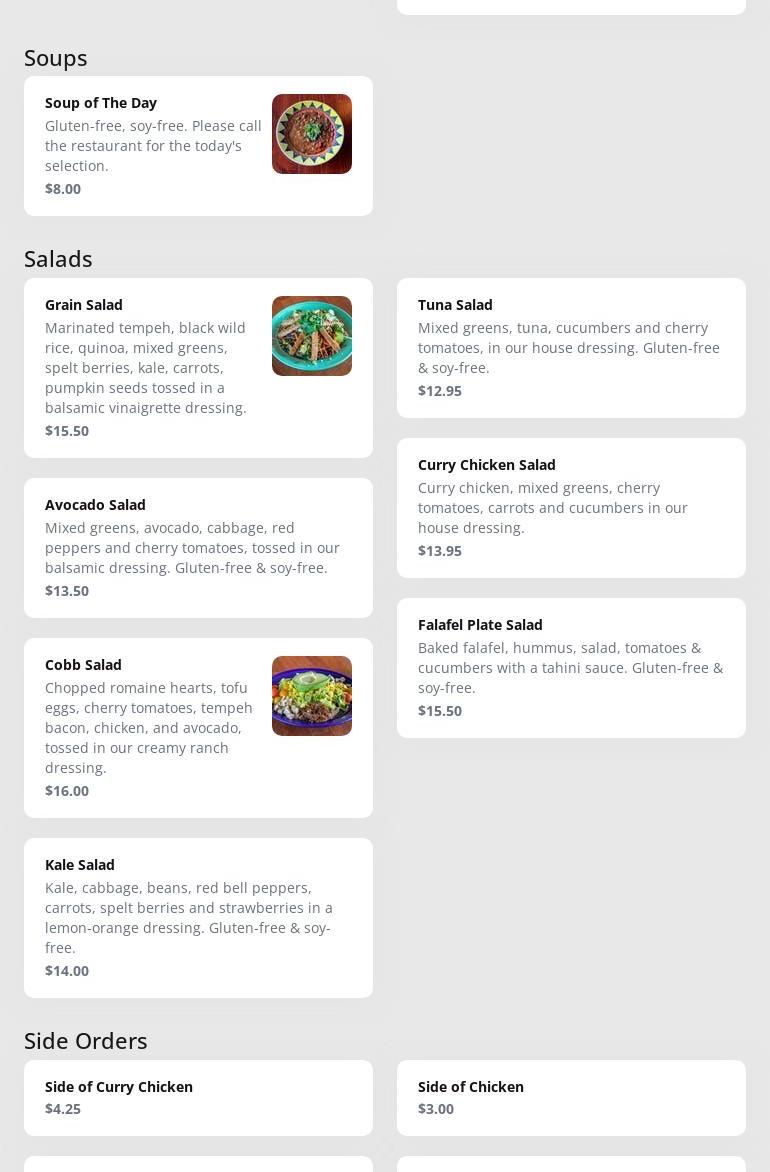
Task: Click the Side Orders heading
Action: (86, 1041)
